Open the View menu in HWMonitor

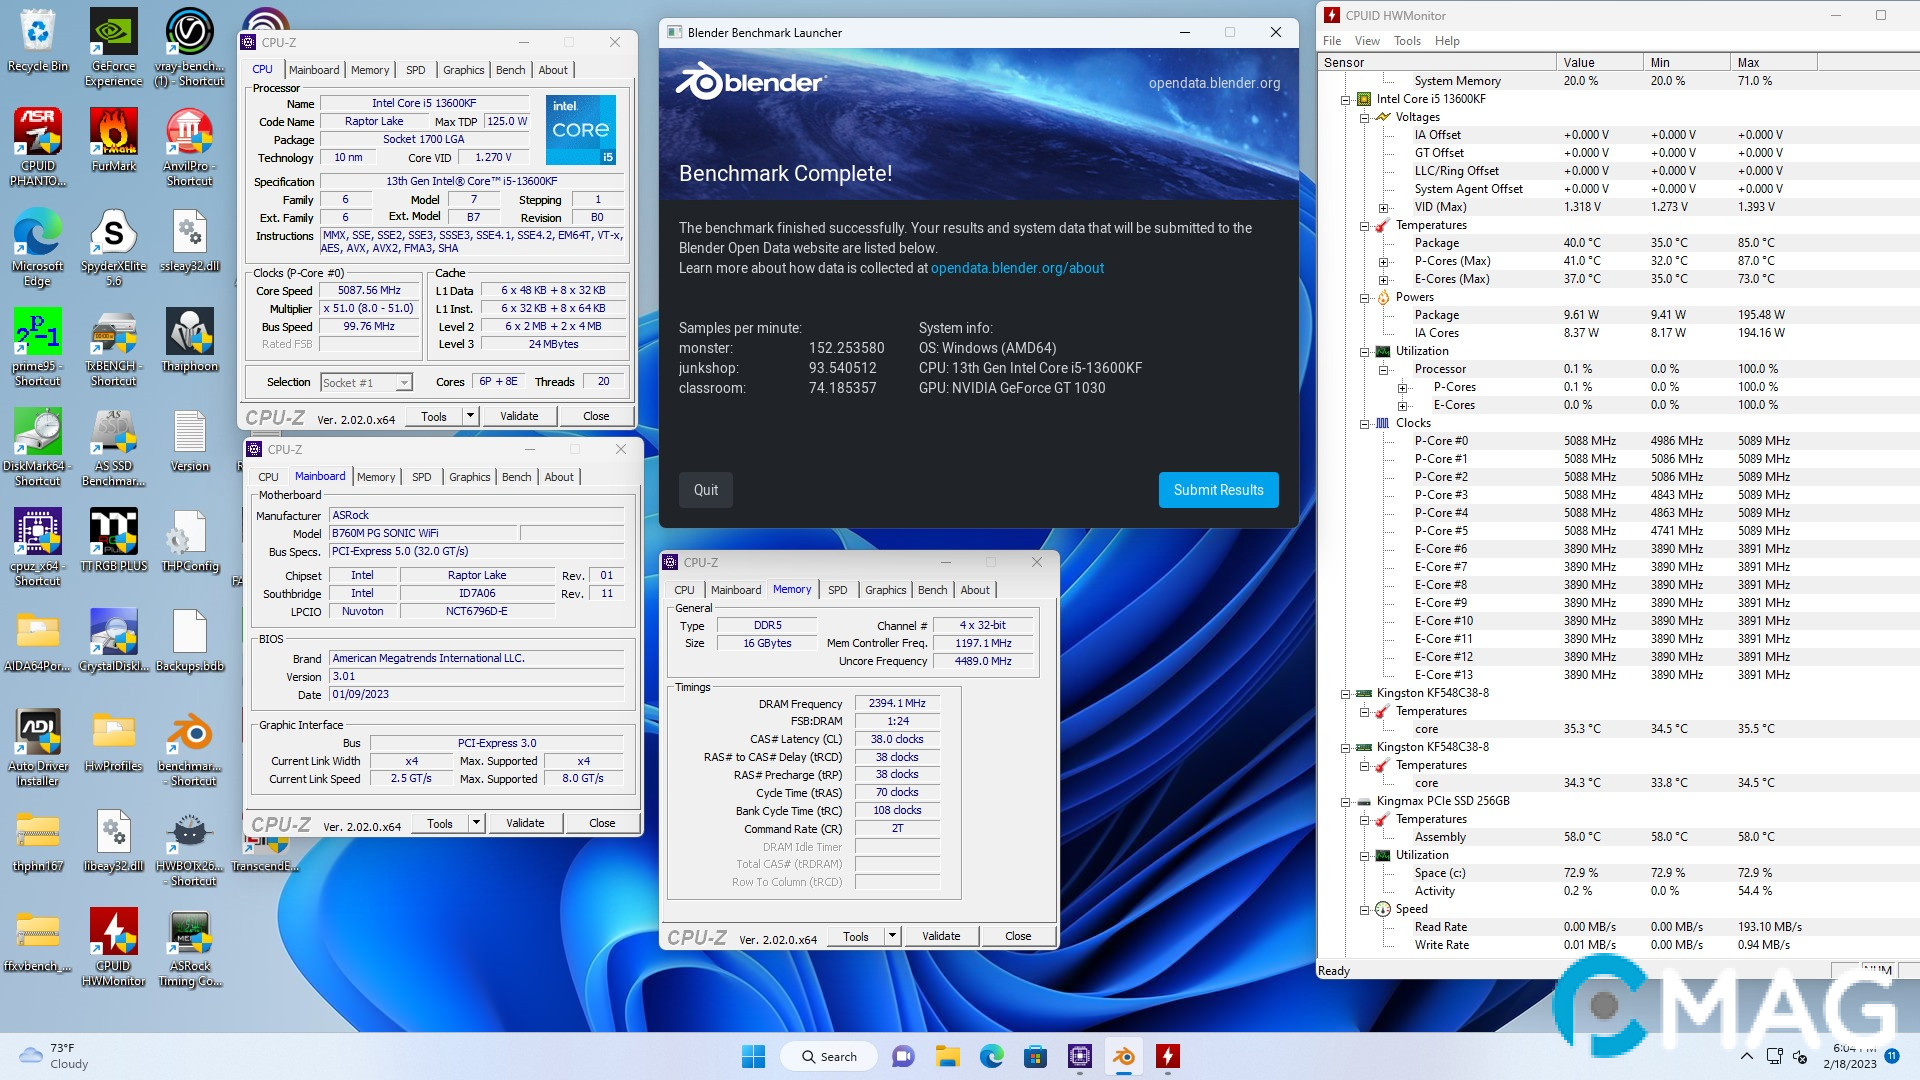[x=1366, y=41]
